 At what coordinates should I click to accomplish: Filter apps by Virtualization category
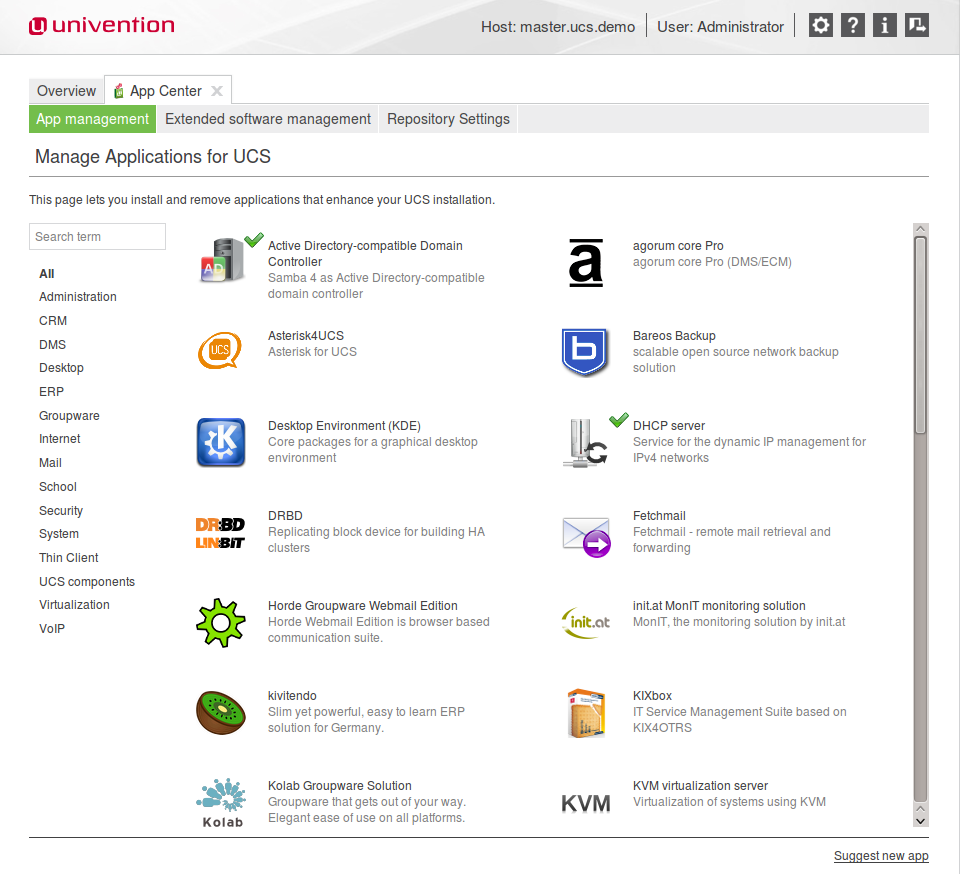coord(74,605)
